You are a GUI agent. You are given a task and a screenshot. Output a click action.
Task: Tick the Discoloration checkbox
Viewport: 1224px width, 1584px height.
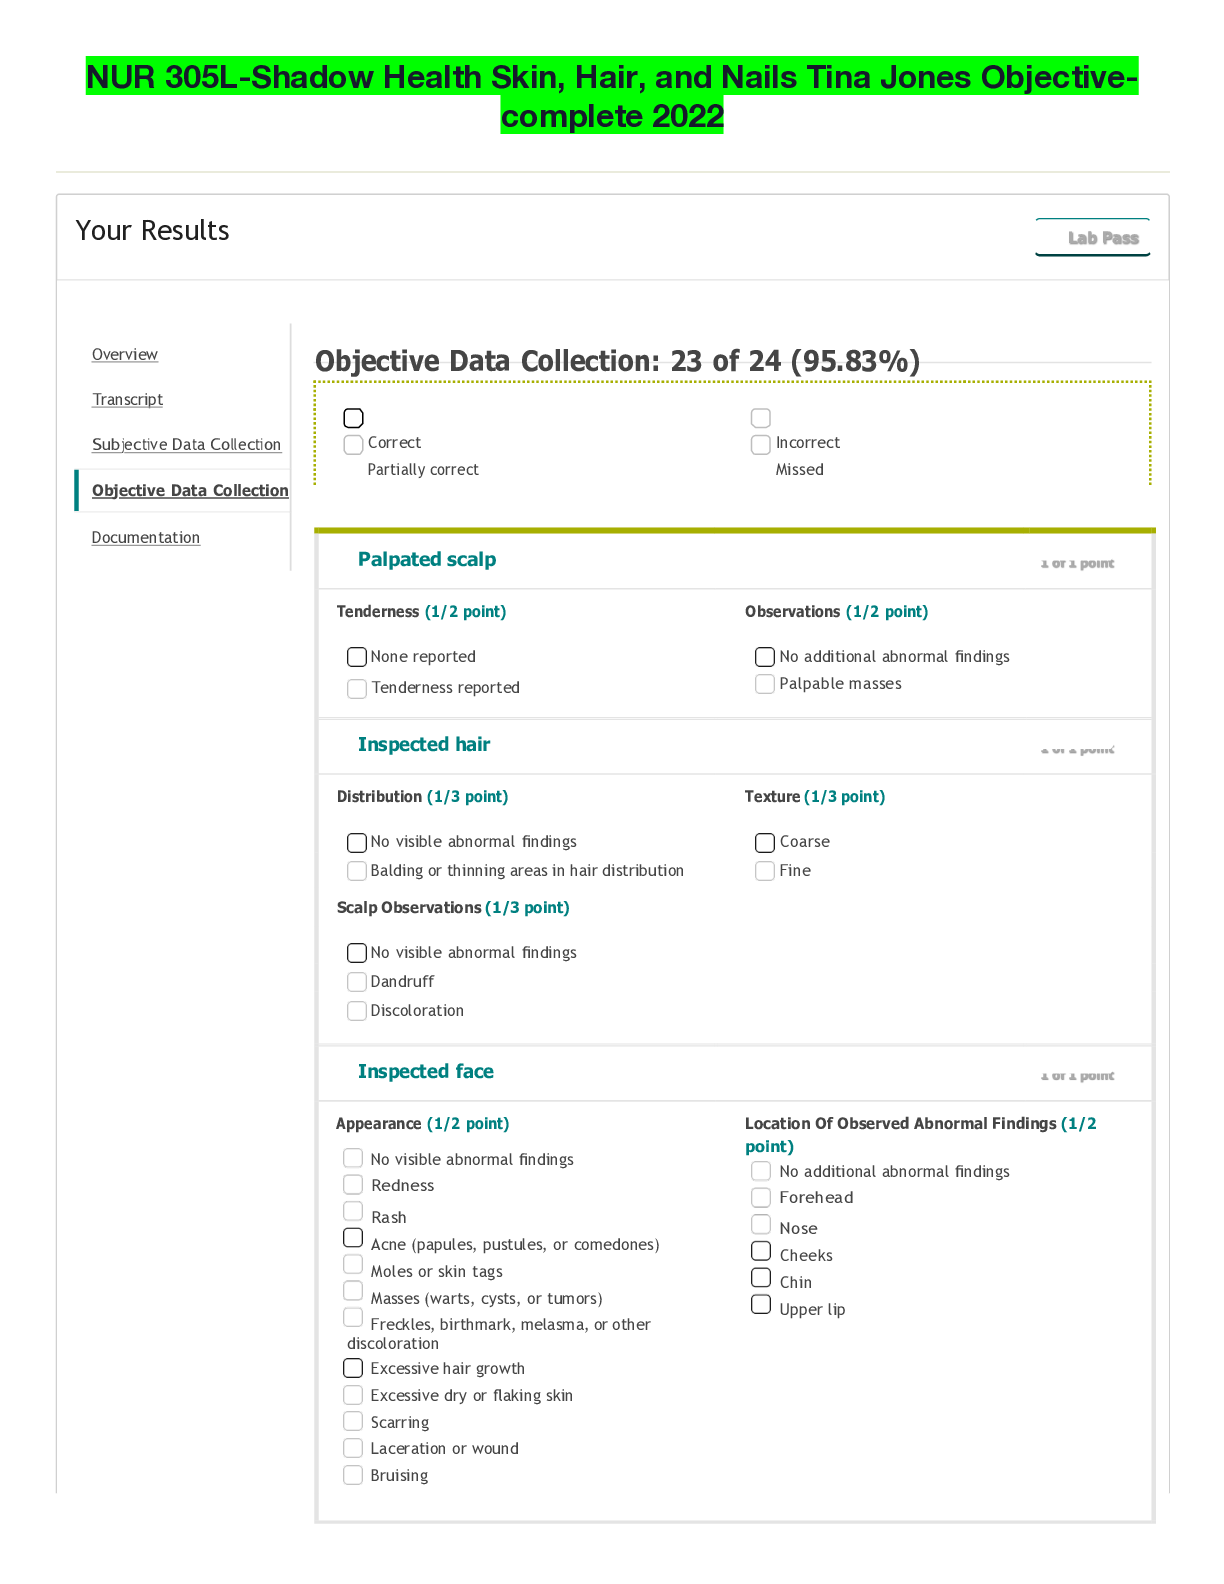click(x=357, y=1011)
